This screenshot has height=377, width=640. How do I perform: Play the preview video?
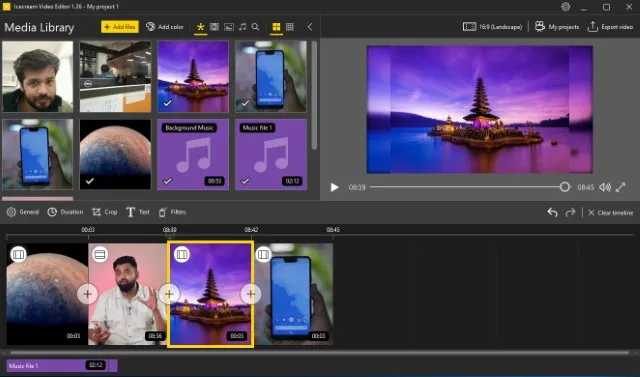click(334, 187)
